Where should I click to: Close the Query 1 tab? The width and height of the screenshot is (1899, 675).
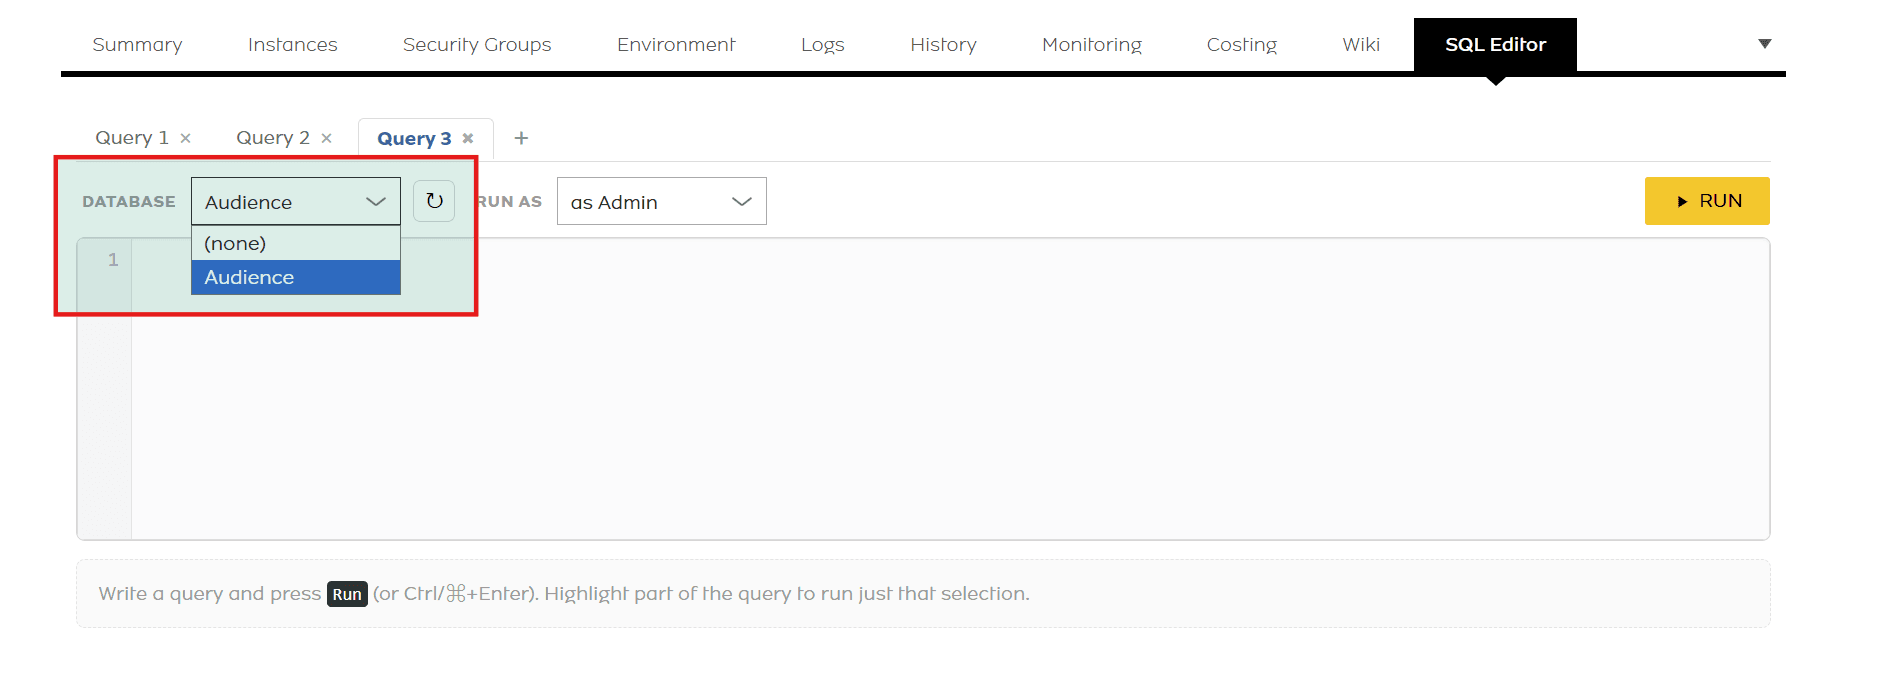click(185, 138)
